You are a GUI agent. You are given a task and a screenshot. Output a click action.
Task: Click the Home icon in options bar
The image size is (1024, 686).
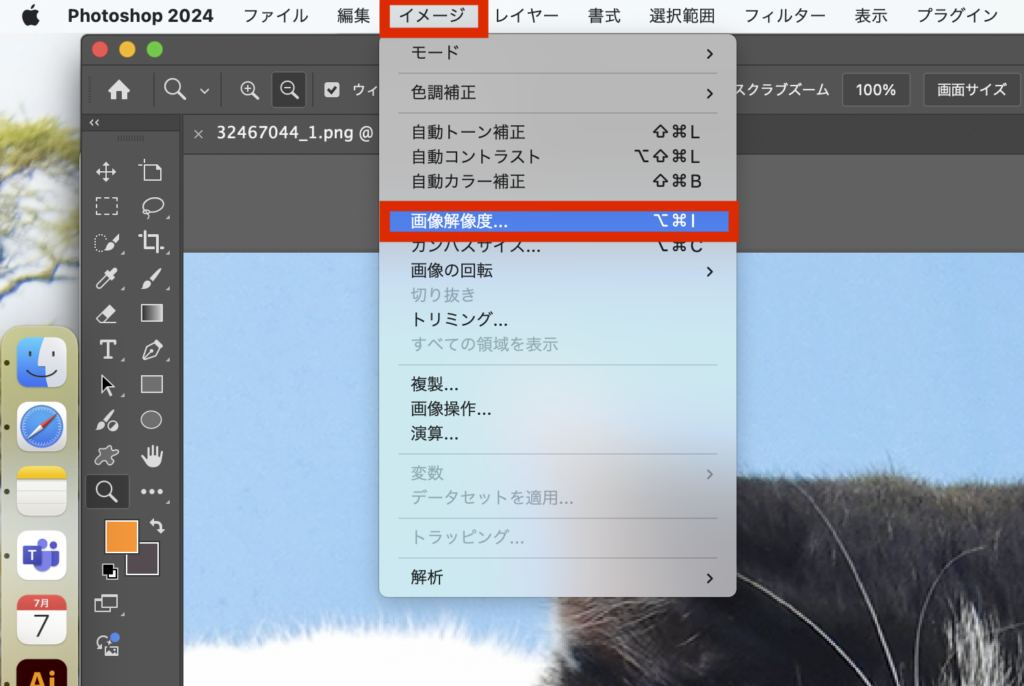119,90
